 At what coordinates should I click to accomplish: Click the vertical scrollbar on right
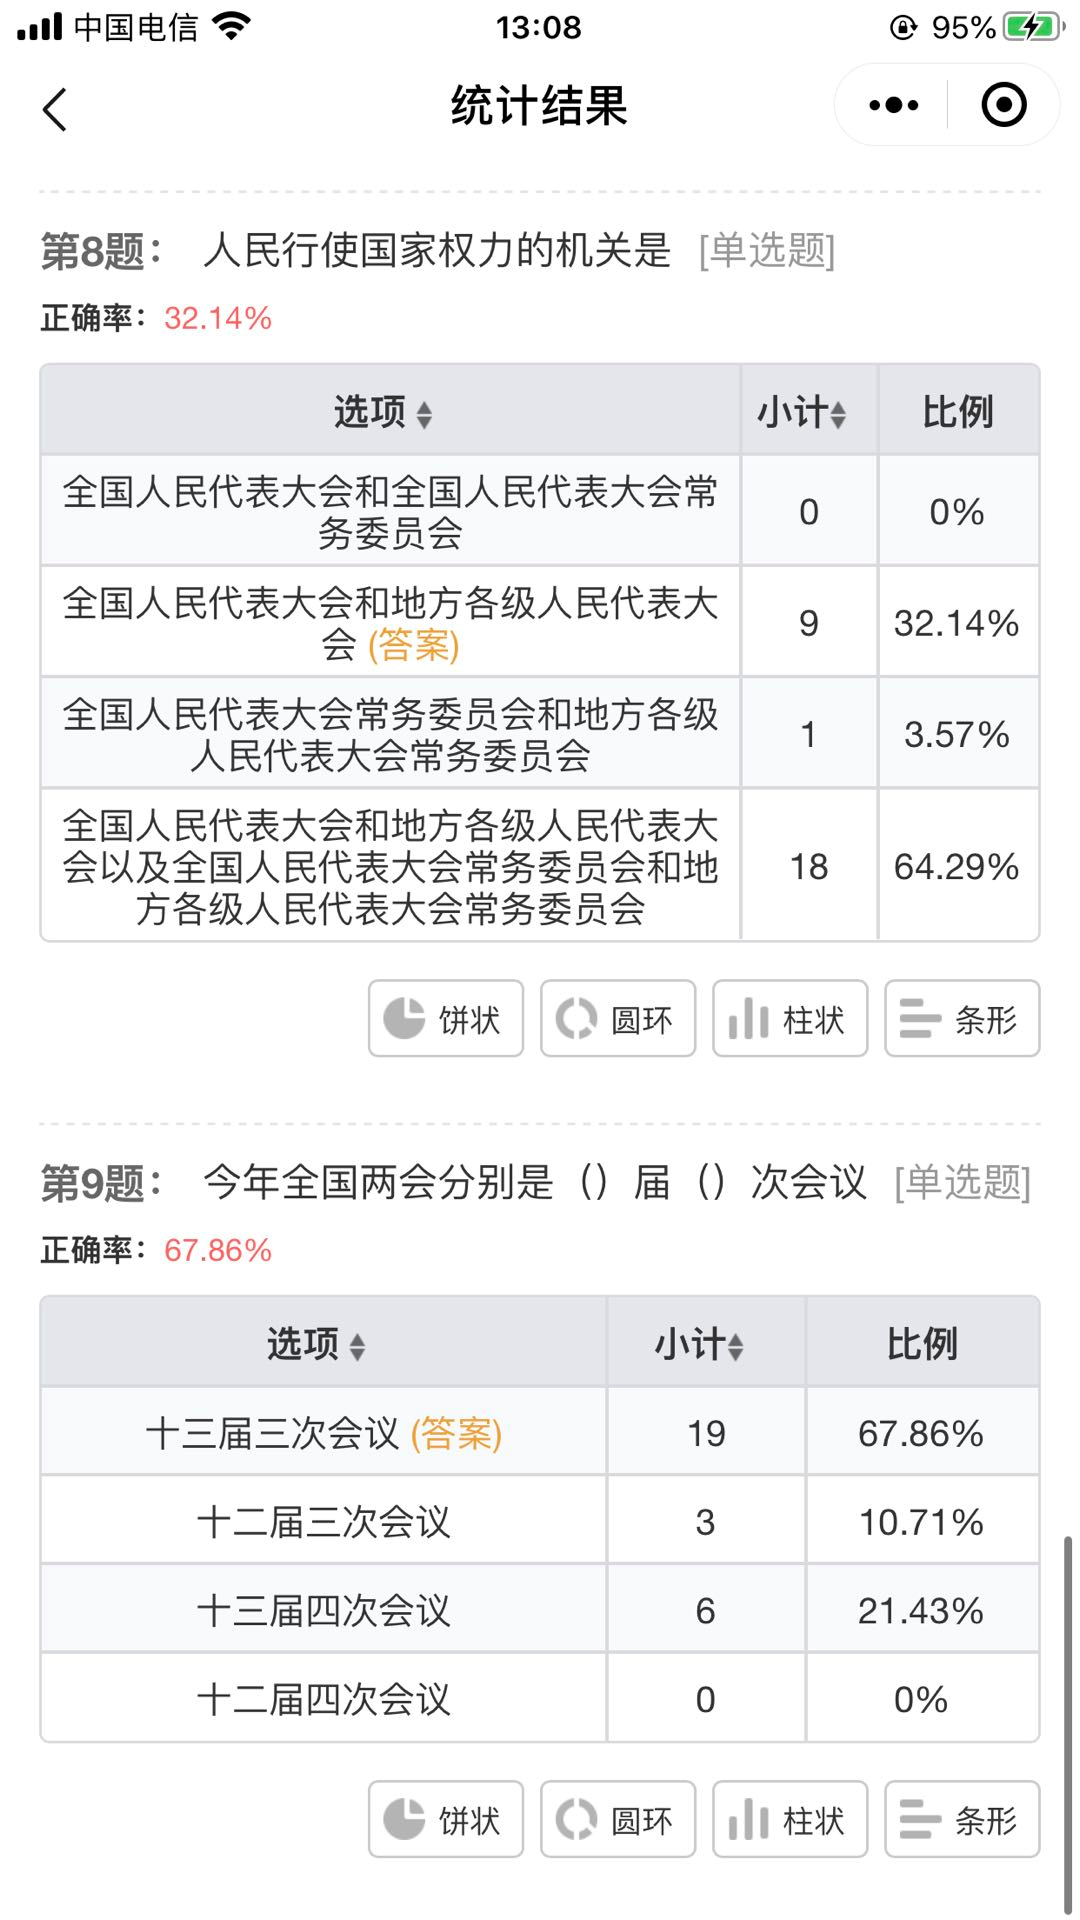pos(1067,1720)
